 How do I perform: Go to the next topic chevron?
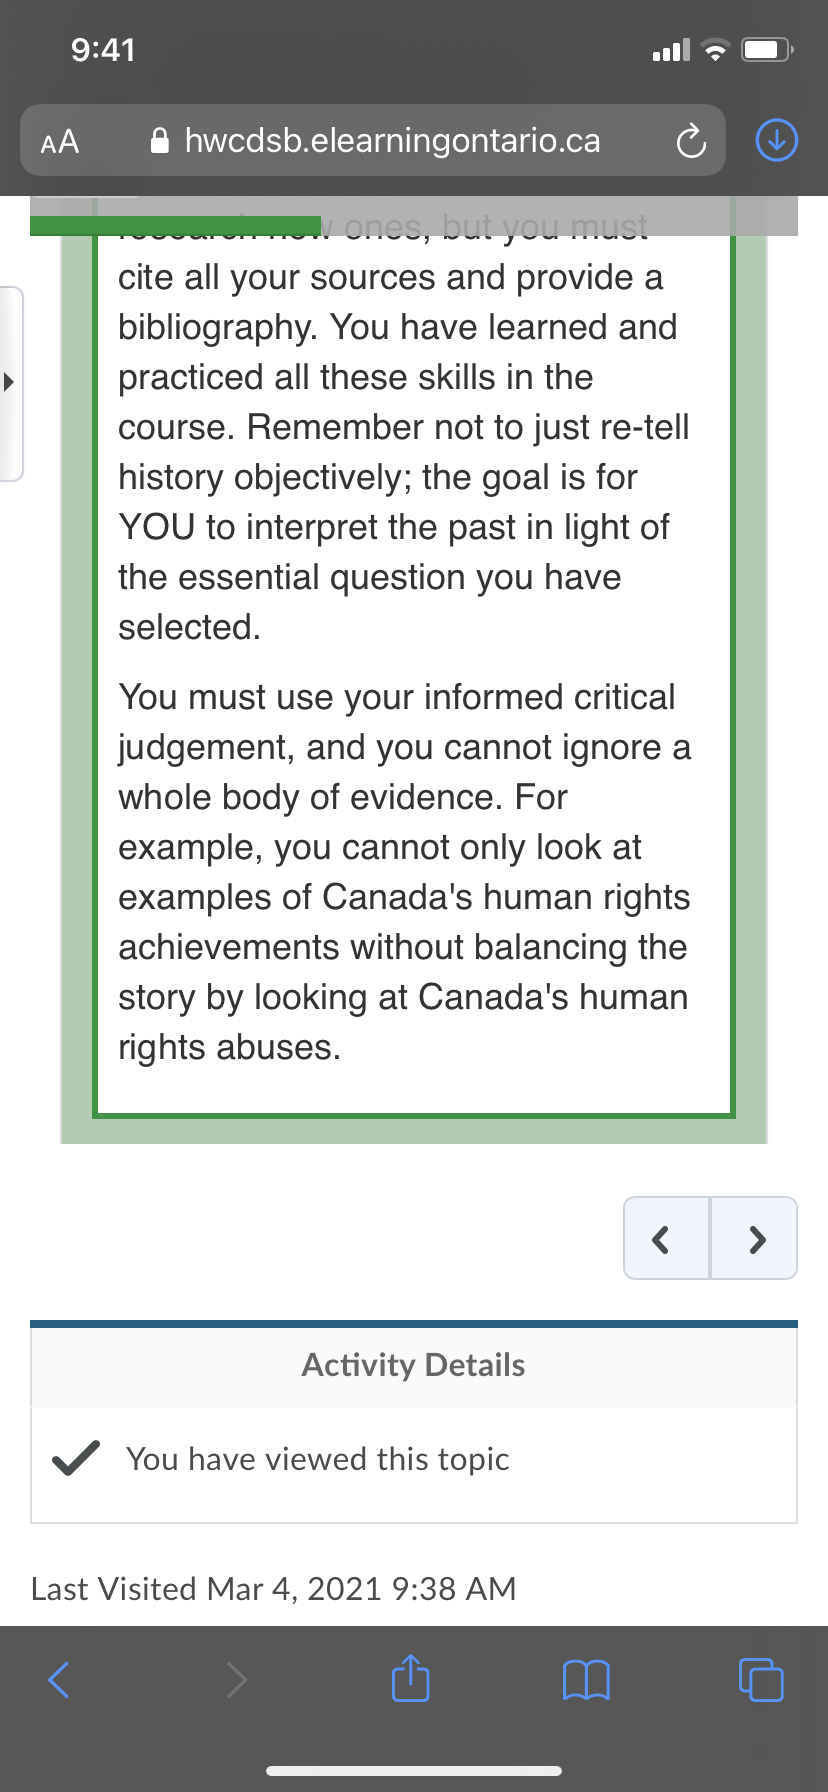[755, 1239]
